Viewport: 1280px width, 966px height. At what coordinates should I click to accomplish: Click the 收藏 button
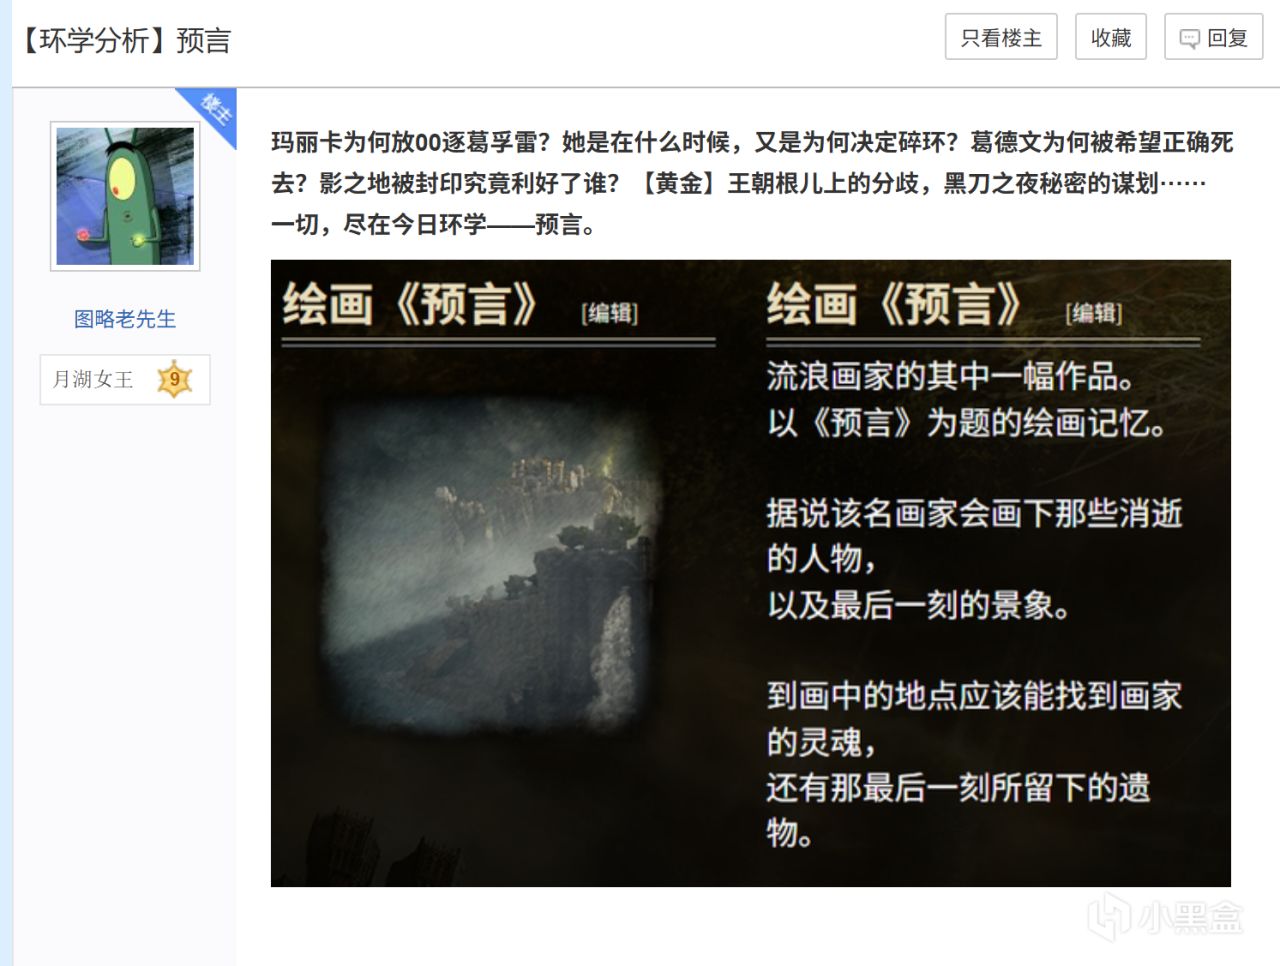1111,37
